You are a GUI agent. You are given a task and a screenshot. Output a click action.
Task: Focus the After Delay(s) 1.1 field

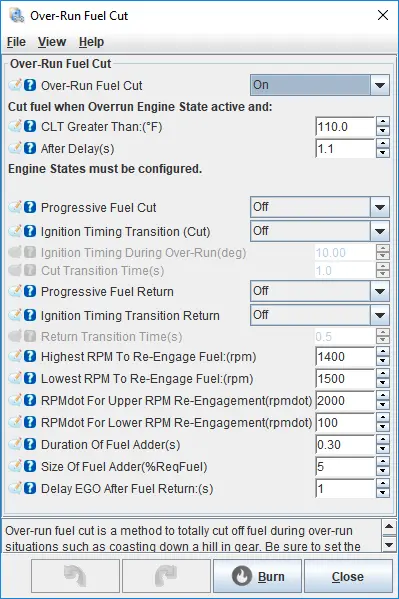pyautogui.click(x=345, y=149)
